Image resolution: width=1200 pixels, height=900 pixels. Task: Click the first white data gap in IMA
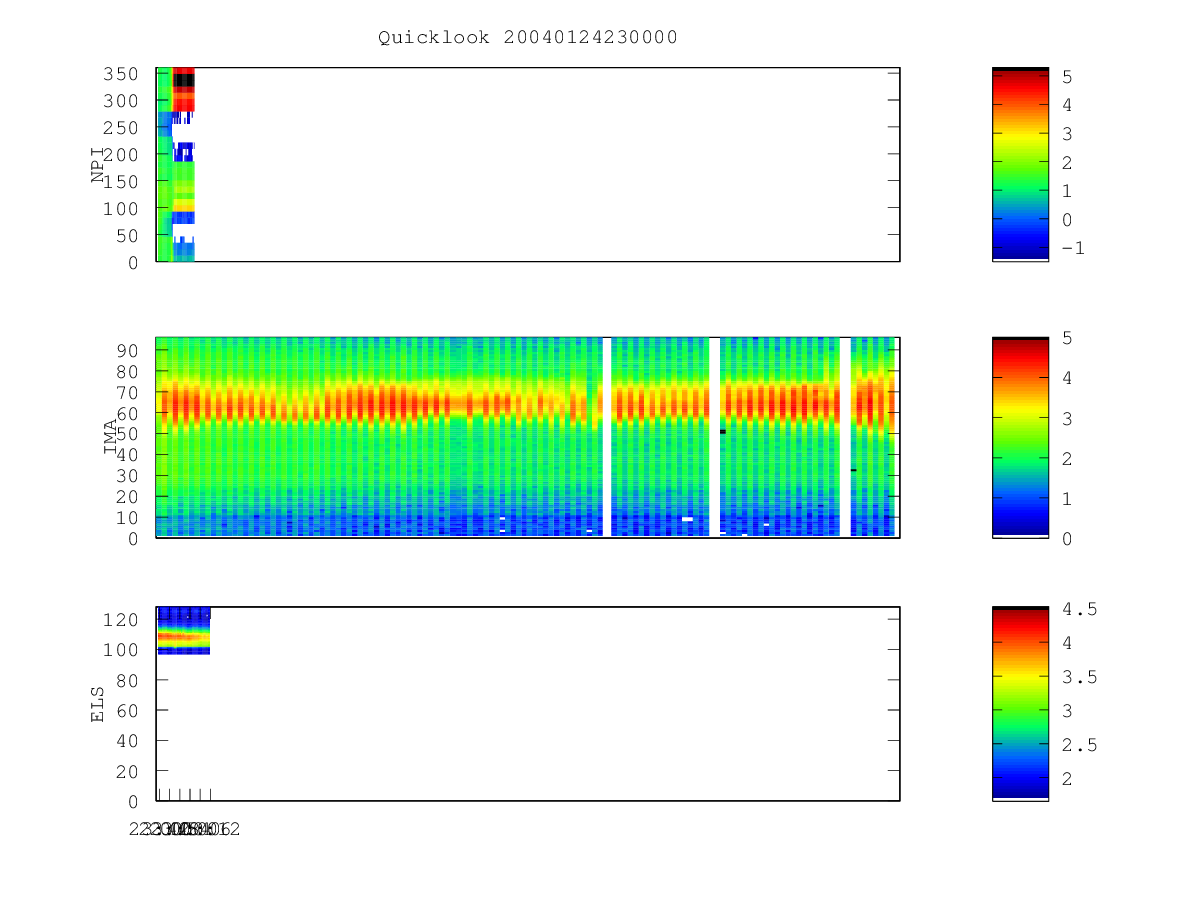point(607,437)
